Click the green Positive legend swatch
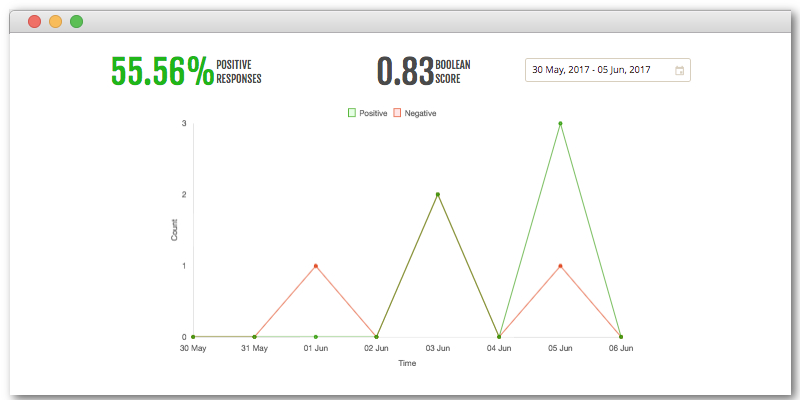Screen dimensions: 800x400 click(x=352, y=113)
